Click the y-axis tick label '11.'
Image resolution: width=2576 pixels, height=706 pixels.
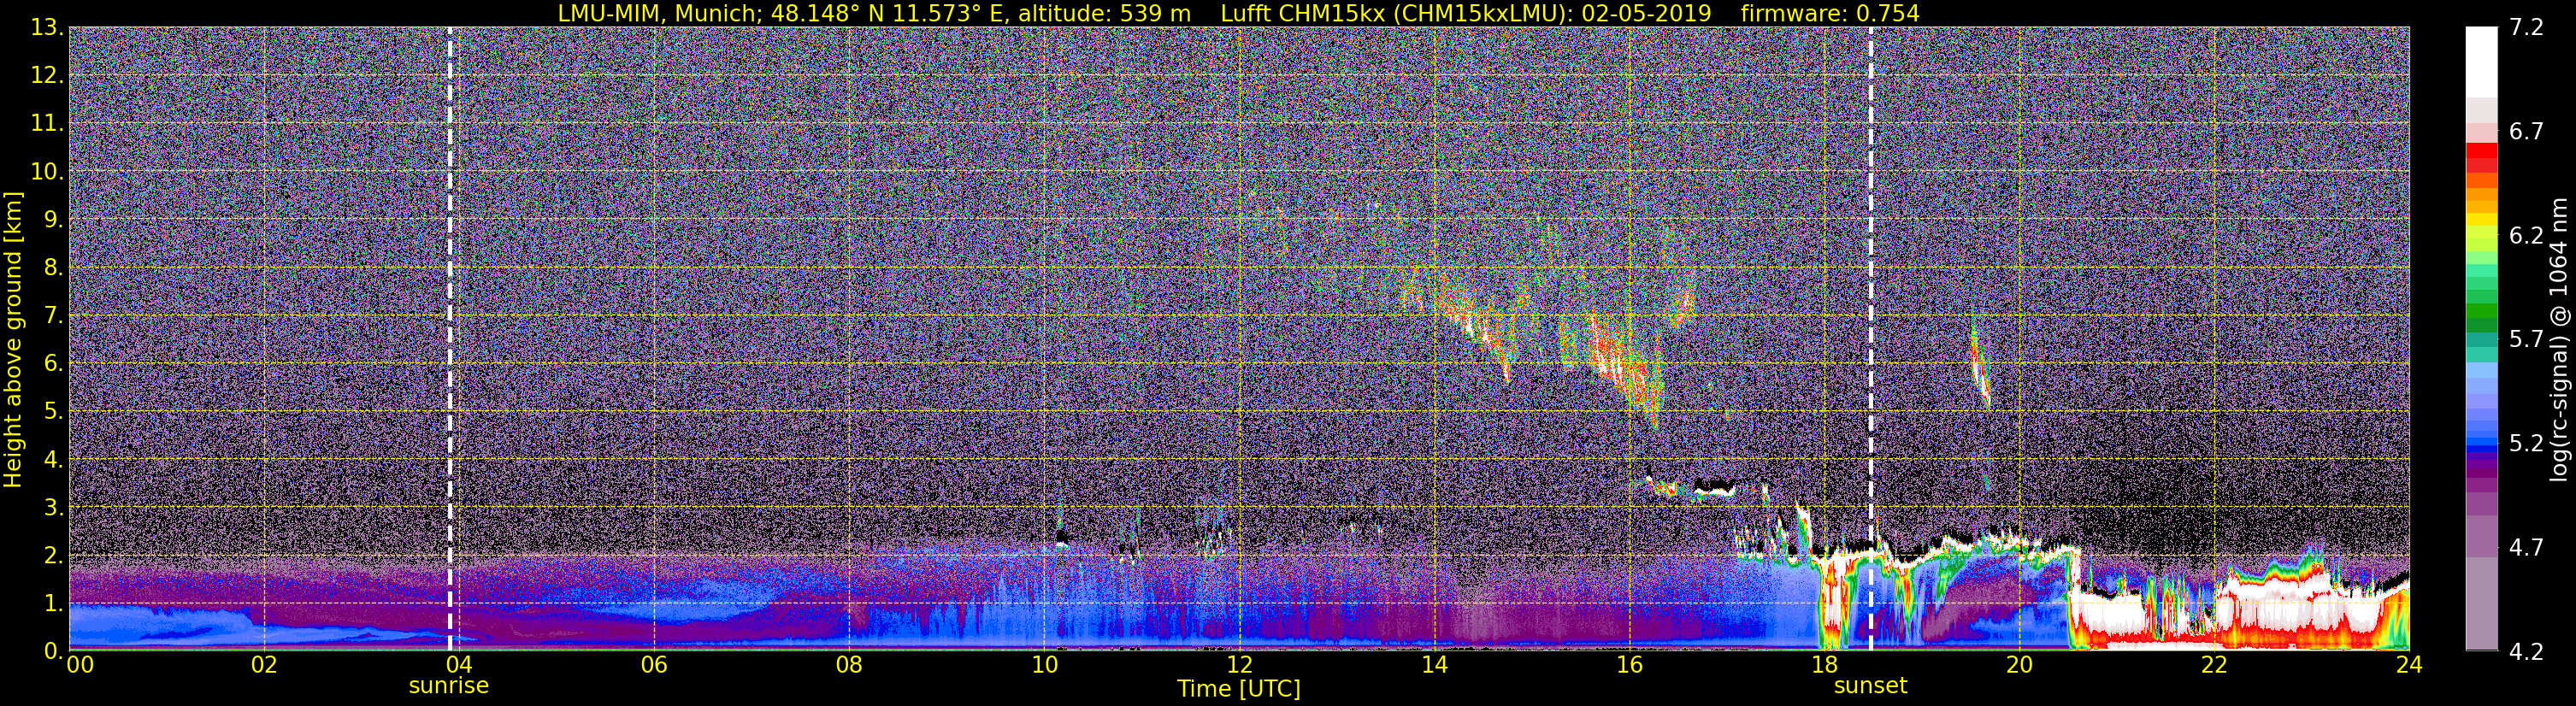47,123
